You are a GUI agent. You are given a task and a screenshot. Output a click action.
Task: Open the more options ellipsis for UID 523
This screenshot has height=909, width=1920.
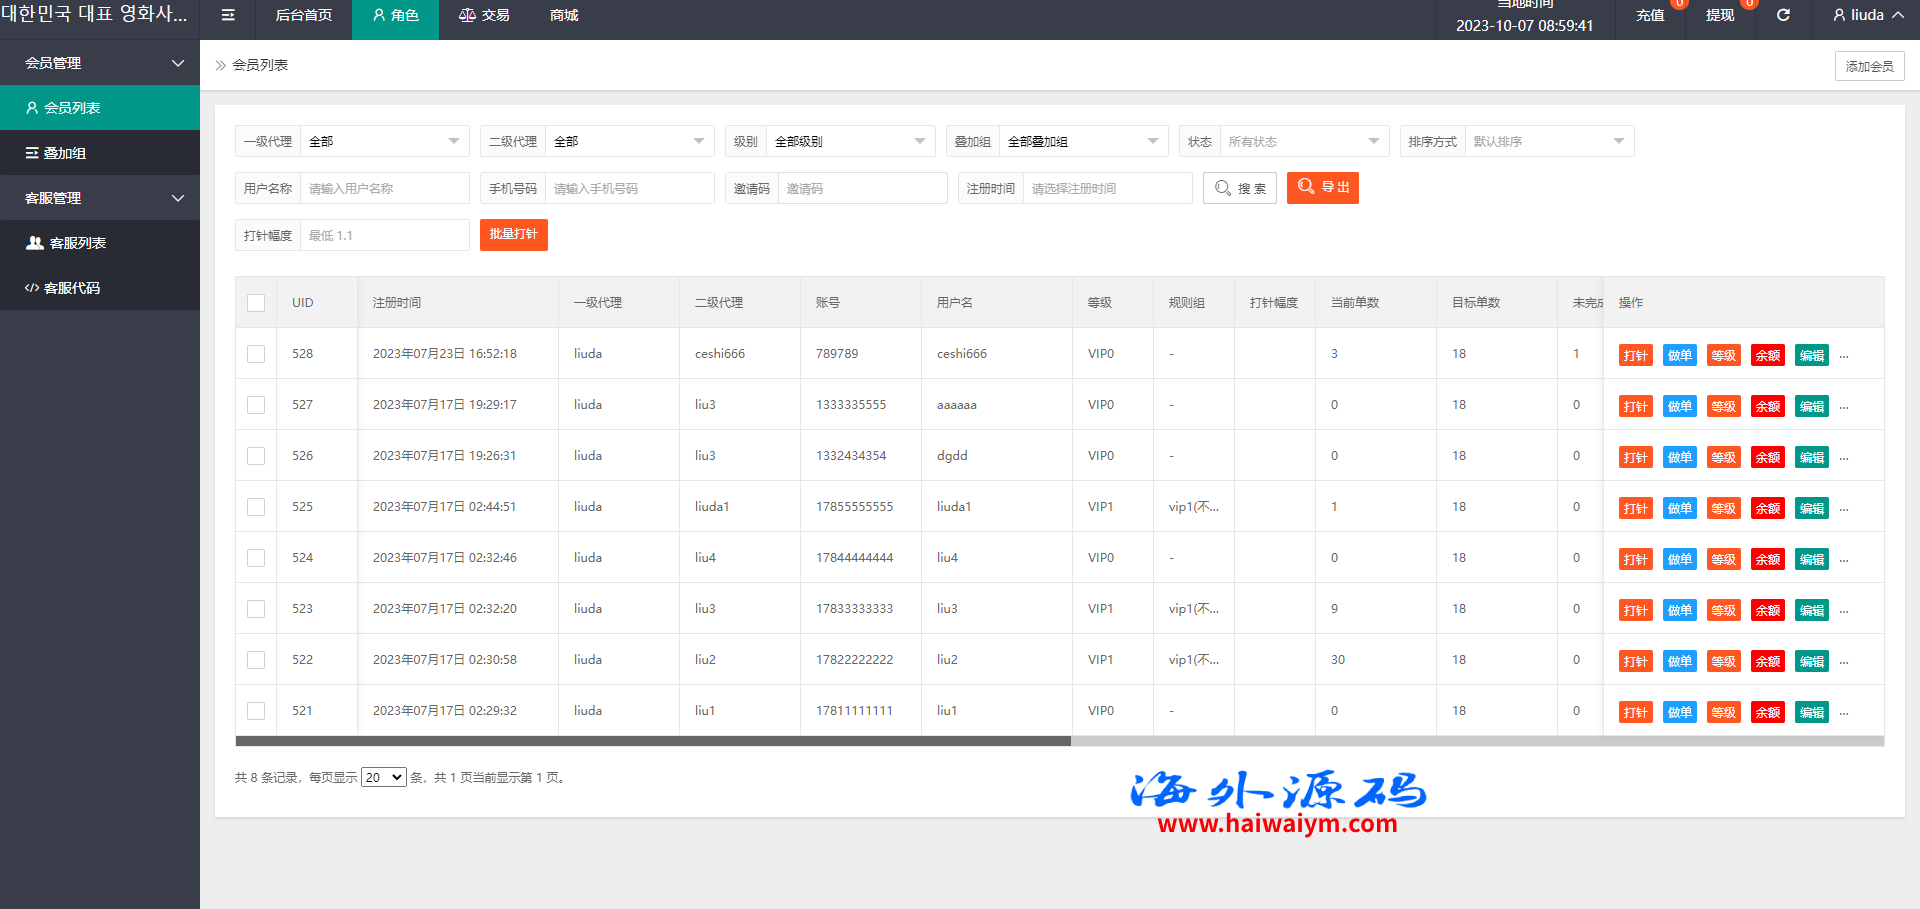1844,610
